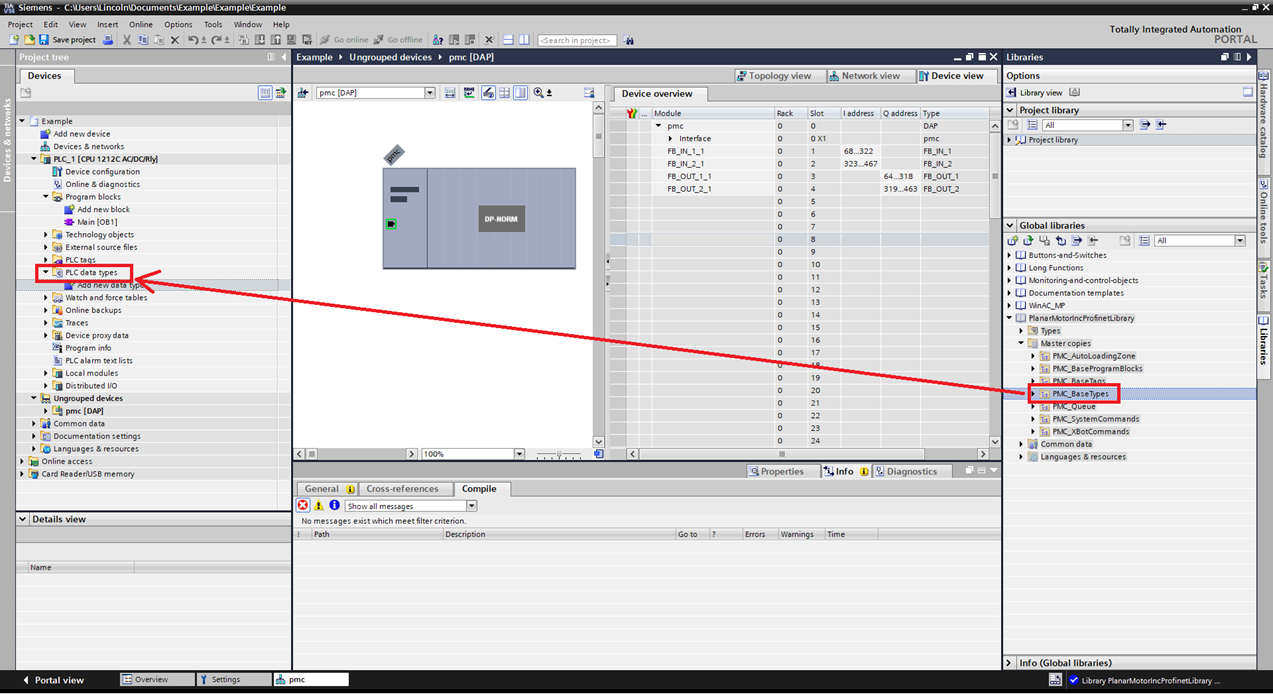Click the pmc editor button in the taskbar
The height and width of the screenshot is (694, 1273).
click(310, 677)
